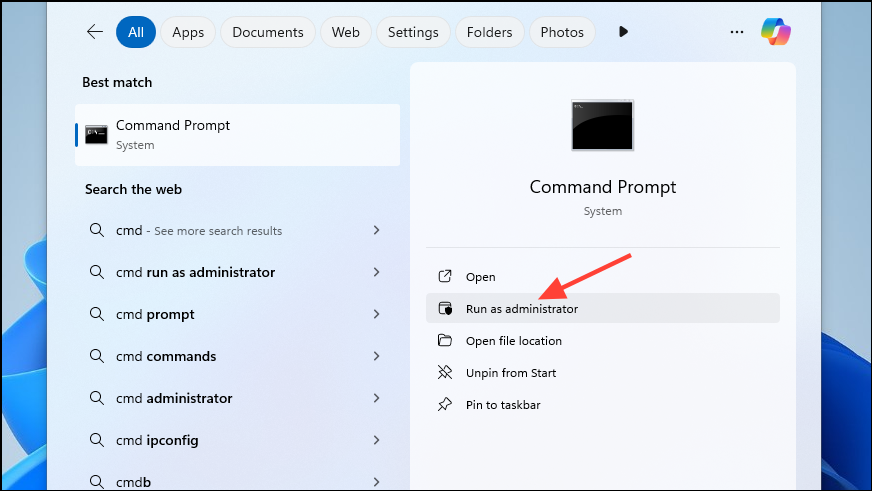Click the pin icon beside Pin to taskbar
This screenshot has width=872, height=491.
click(445, 404)
